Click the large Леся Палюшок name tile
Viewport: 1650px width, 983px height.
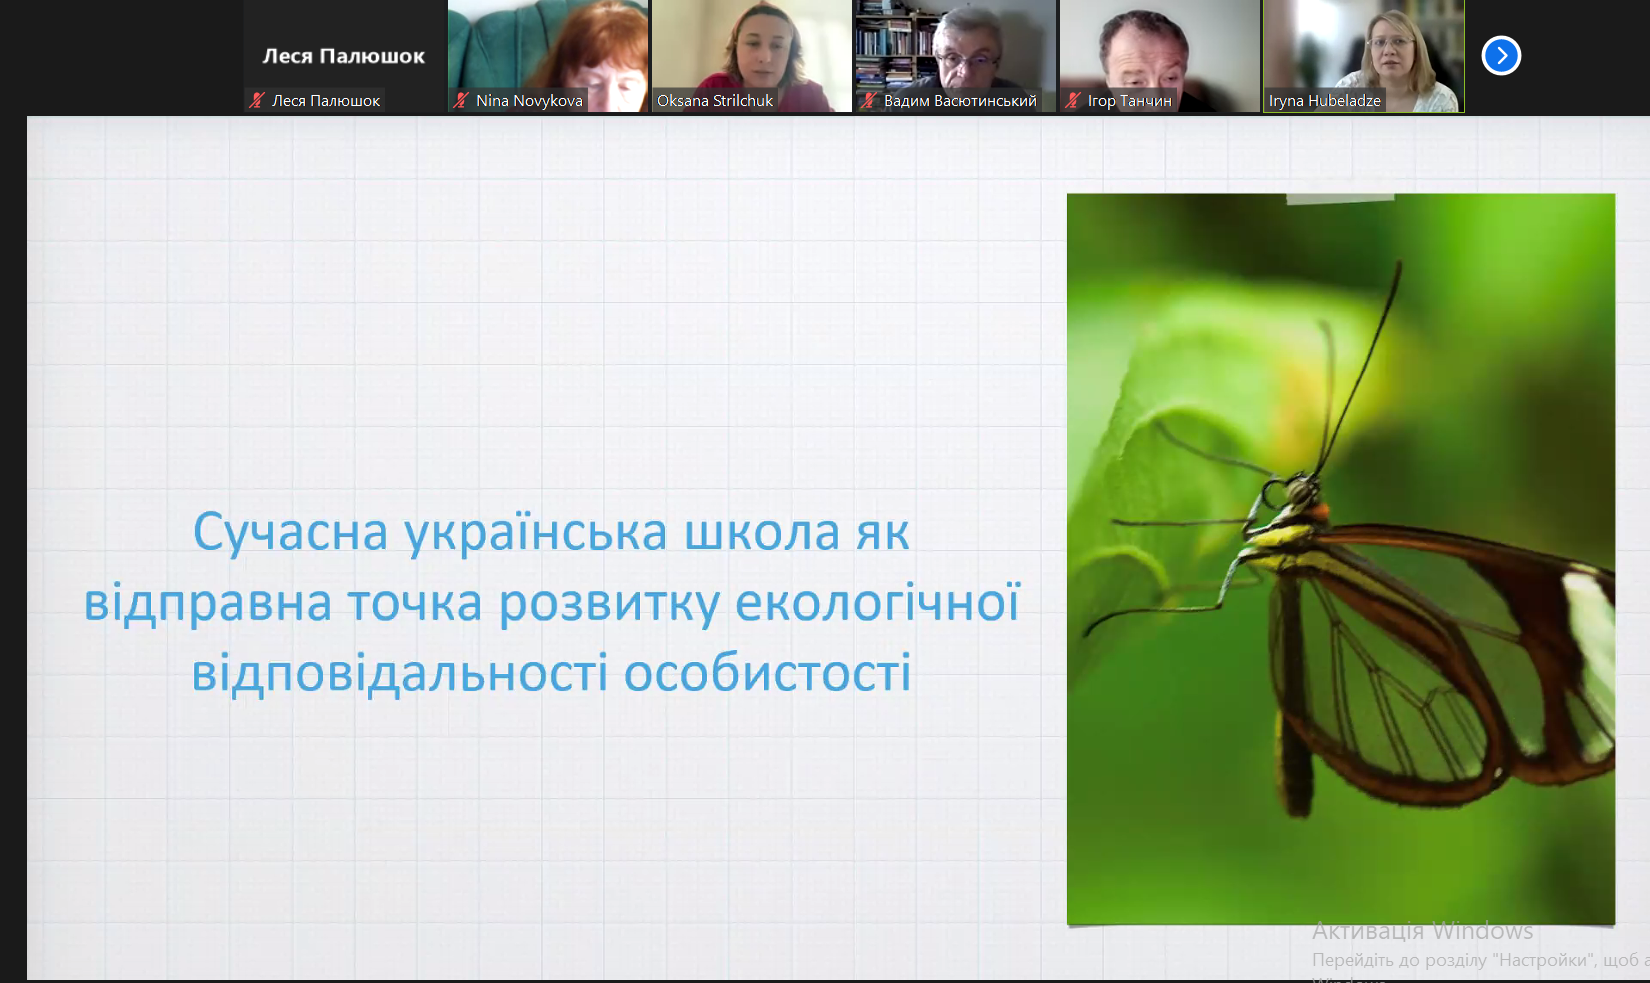click(x=344, y=56)
